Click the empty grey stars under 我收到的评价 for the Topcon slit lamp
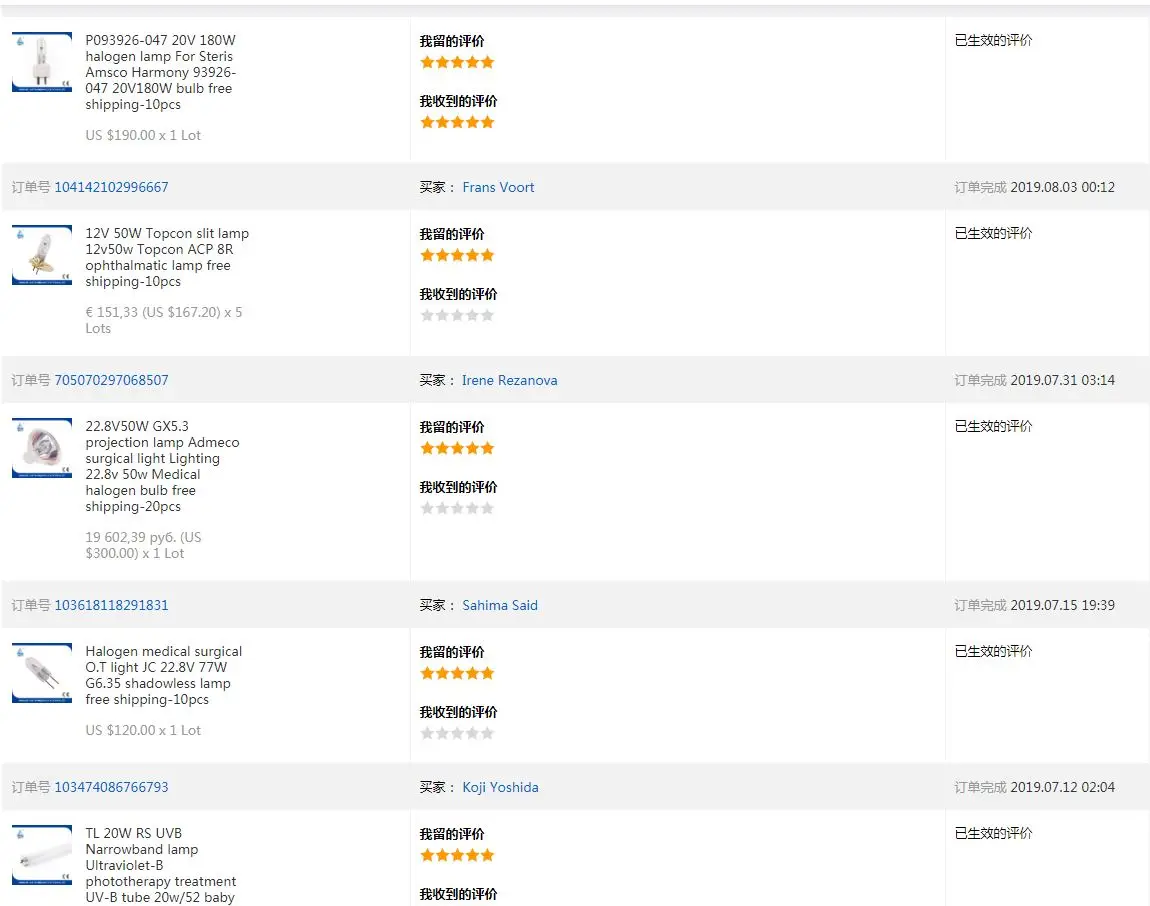 (x=457, y=315)
